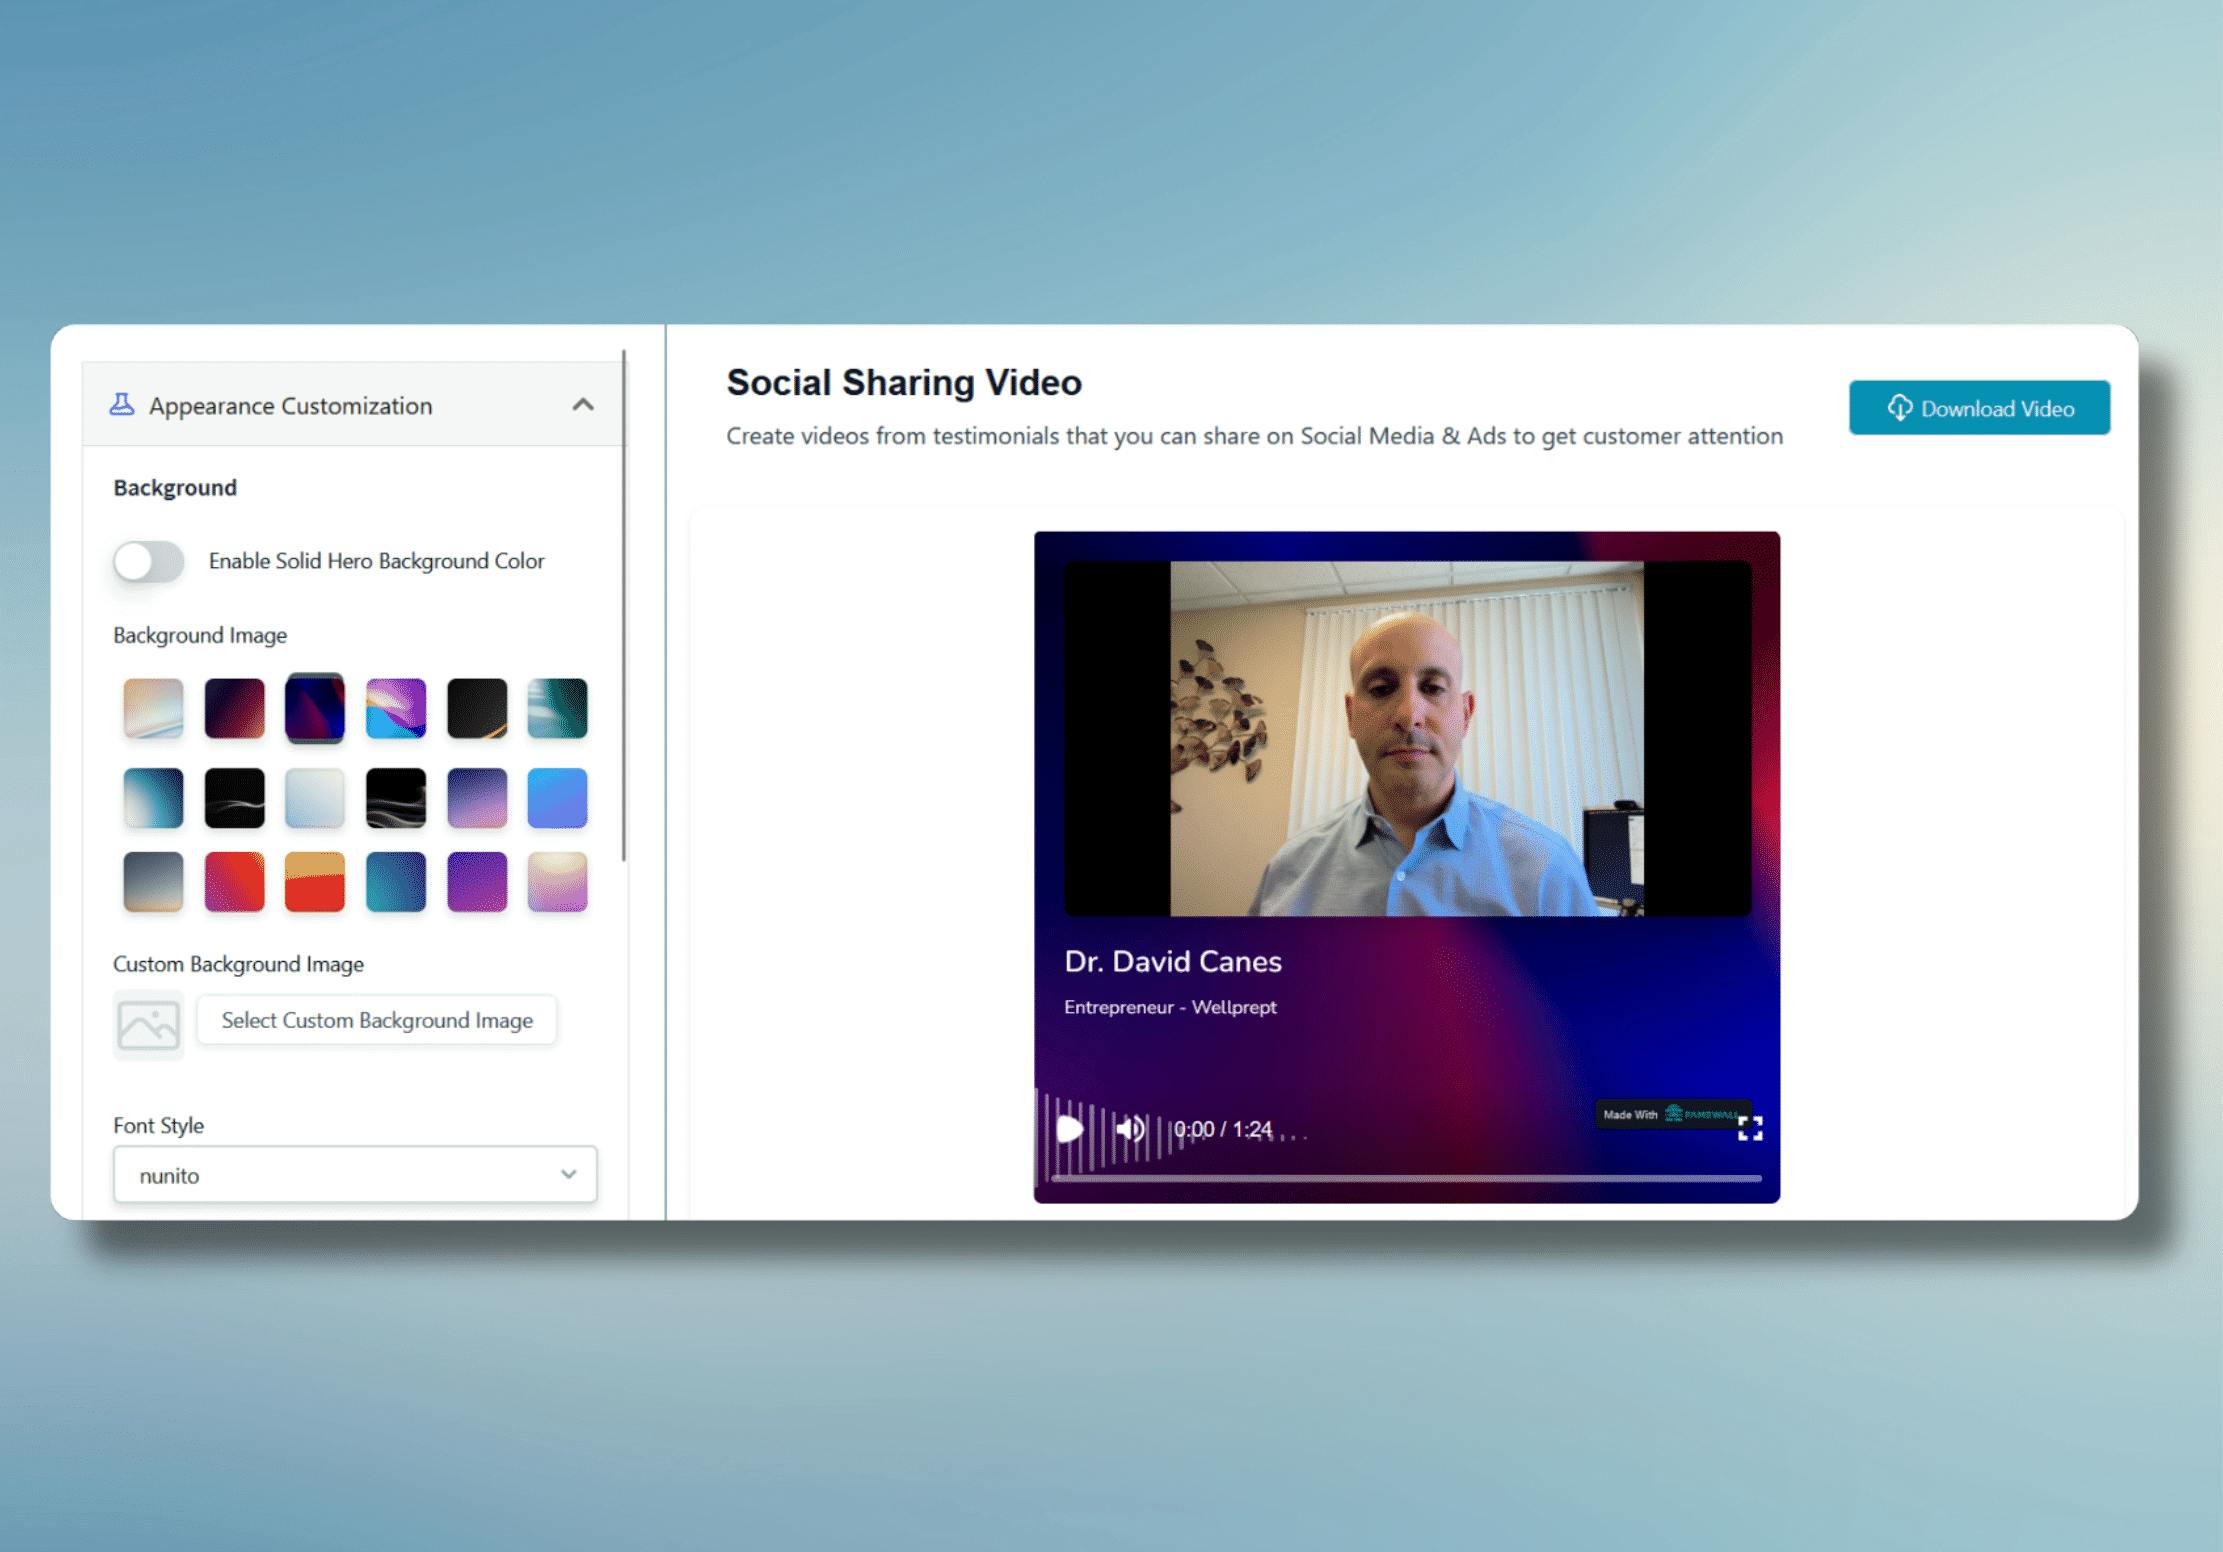Choose the purple and cyan wave background
Screen dimensions: 2223x1552
(x=396, y=708)
